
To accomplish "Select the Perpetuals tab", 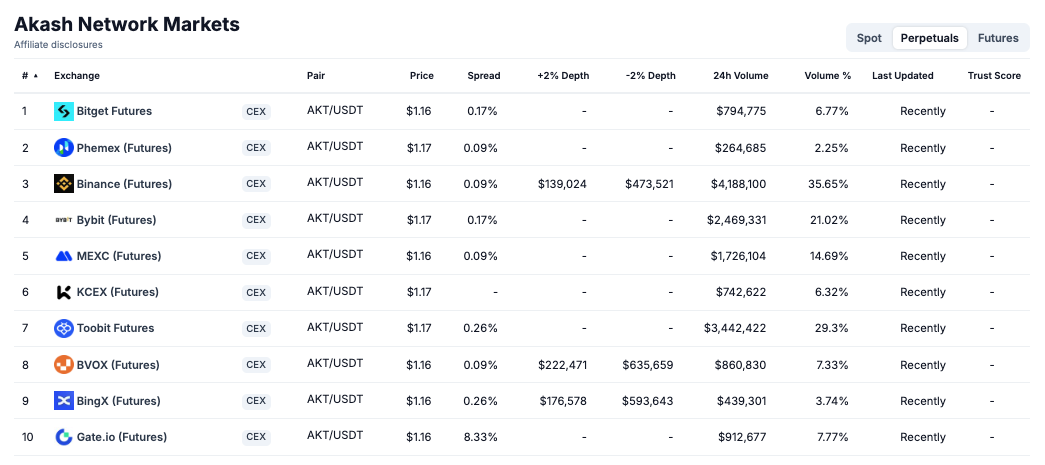I will [929, 38].
